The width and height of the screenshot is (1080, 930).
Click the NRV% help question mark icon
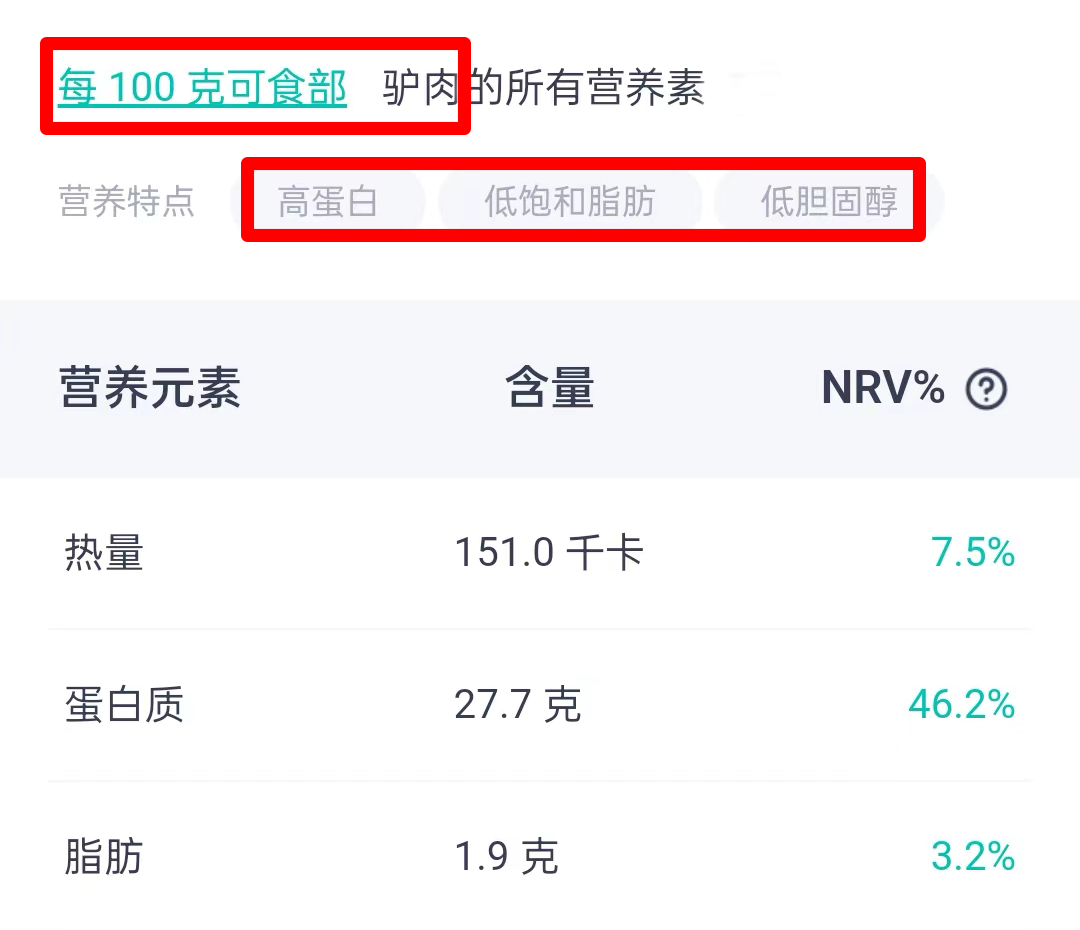click(986, 389)
